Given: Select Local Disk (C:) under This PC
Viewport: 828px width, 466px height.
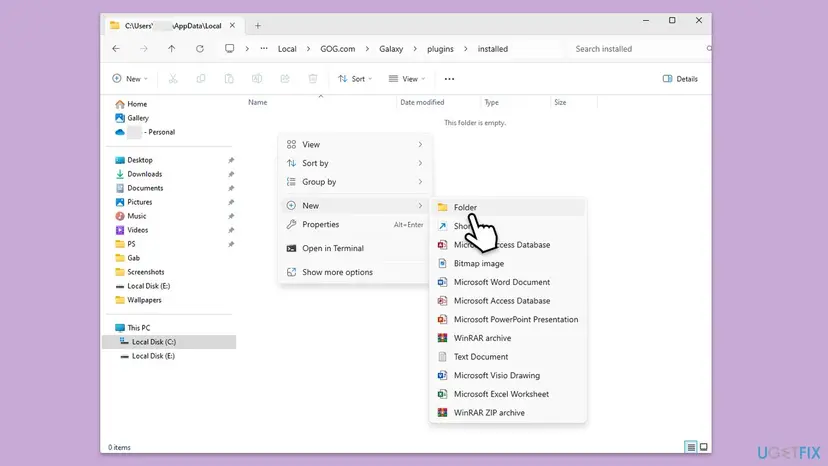Looking at the screenshot, I should click(x=169, y=342).
